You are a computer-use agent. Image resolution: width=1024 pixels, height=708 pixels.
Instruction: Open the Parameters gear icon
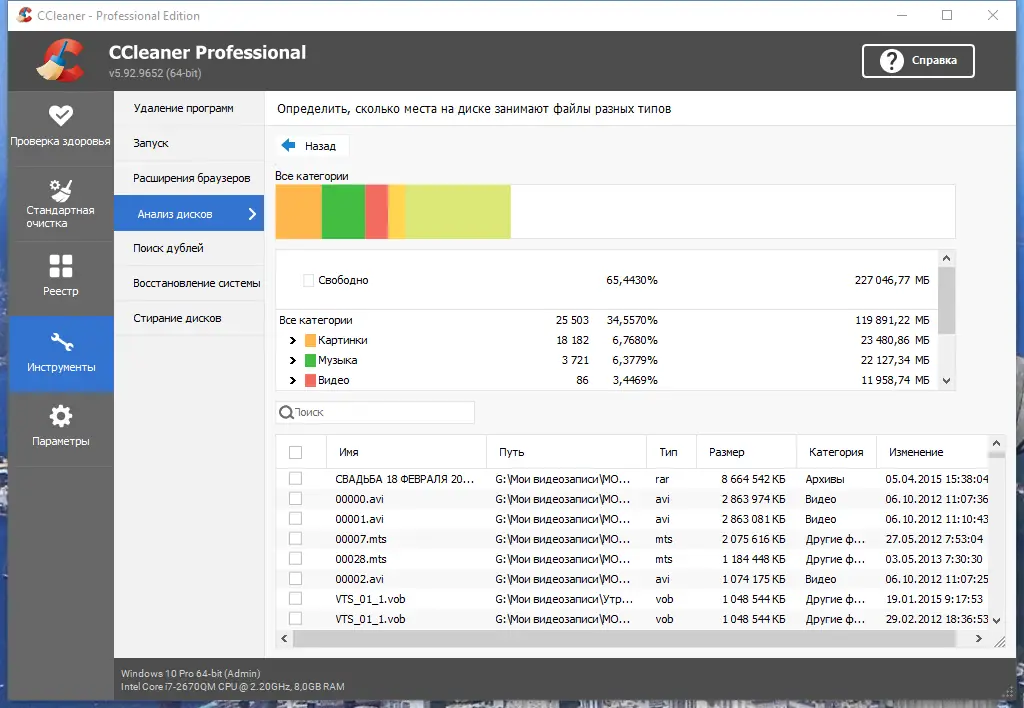(x=61, y=416)
